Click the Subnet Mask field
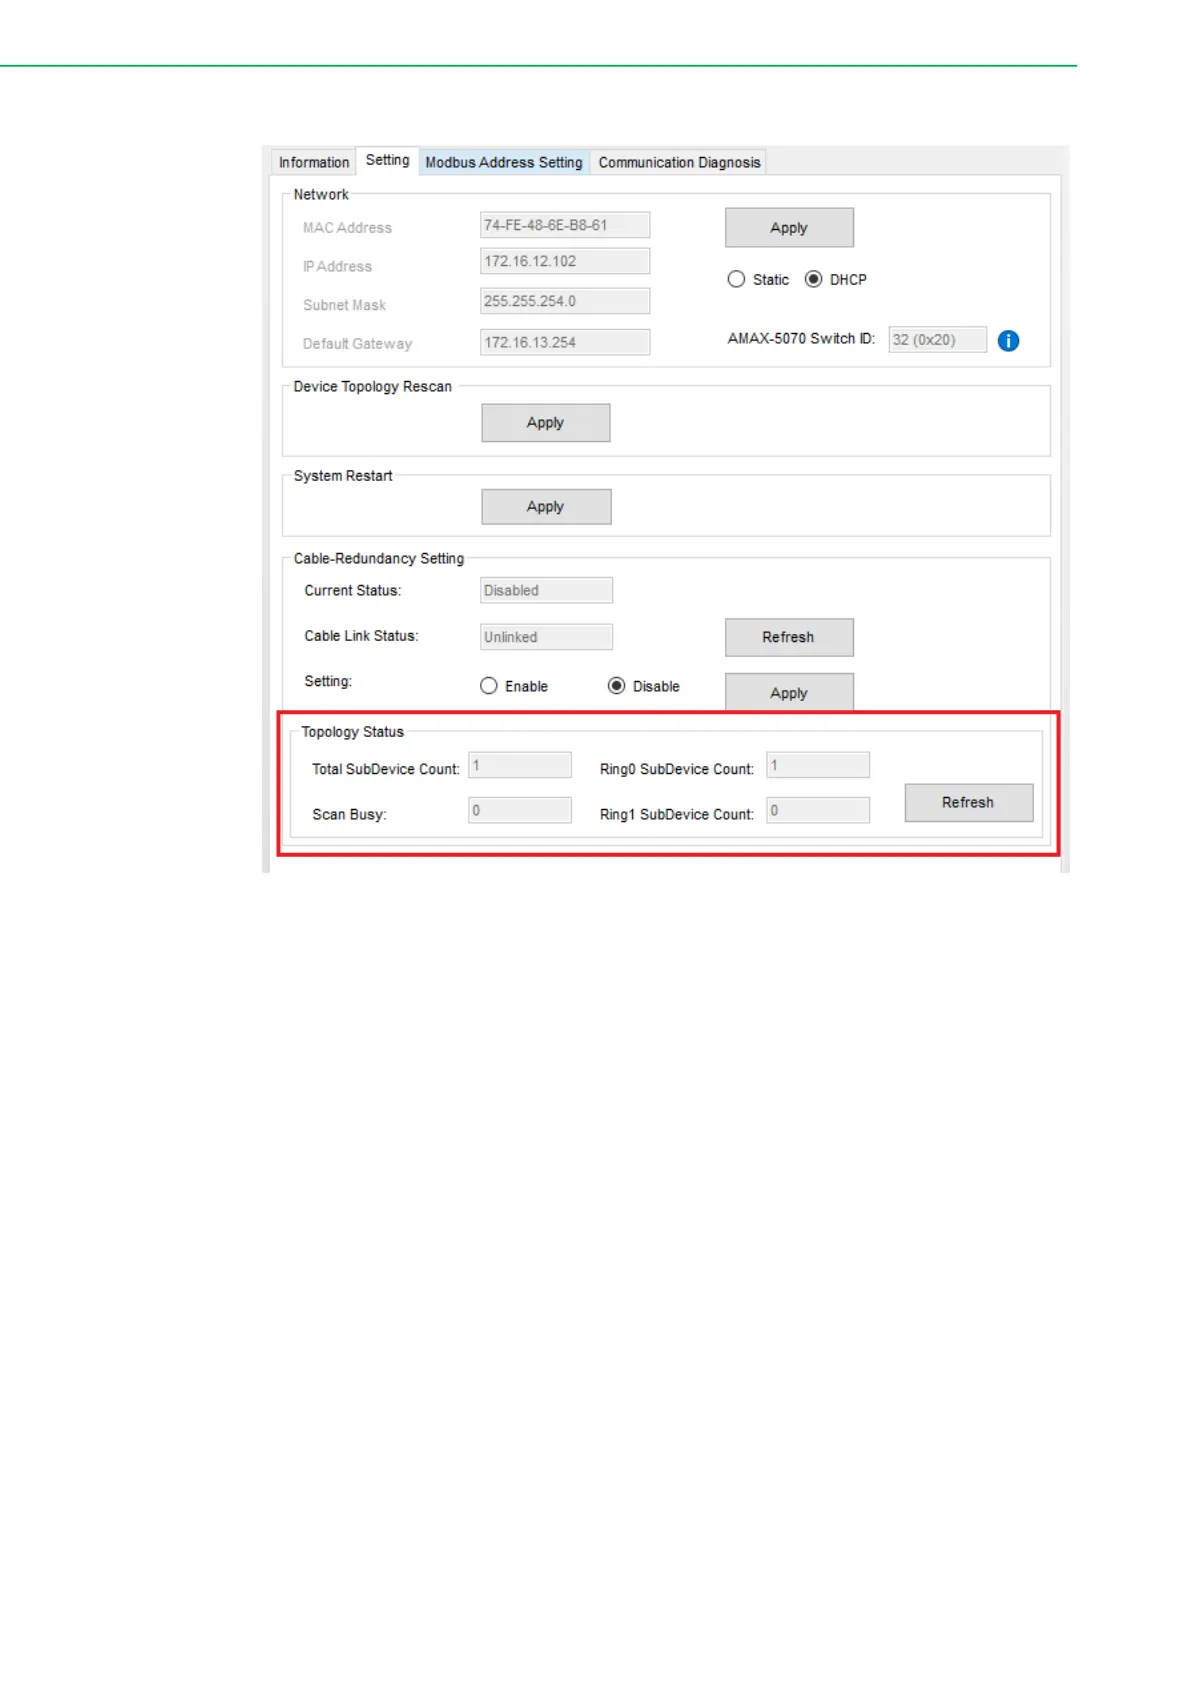 [564, 301]
